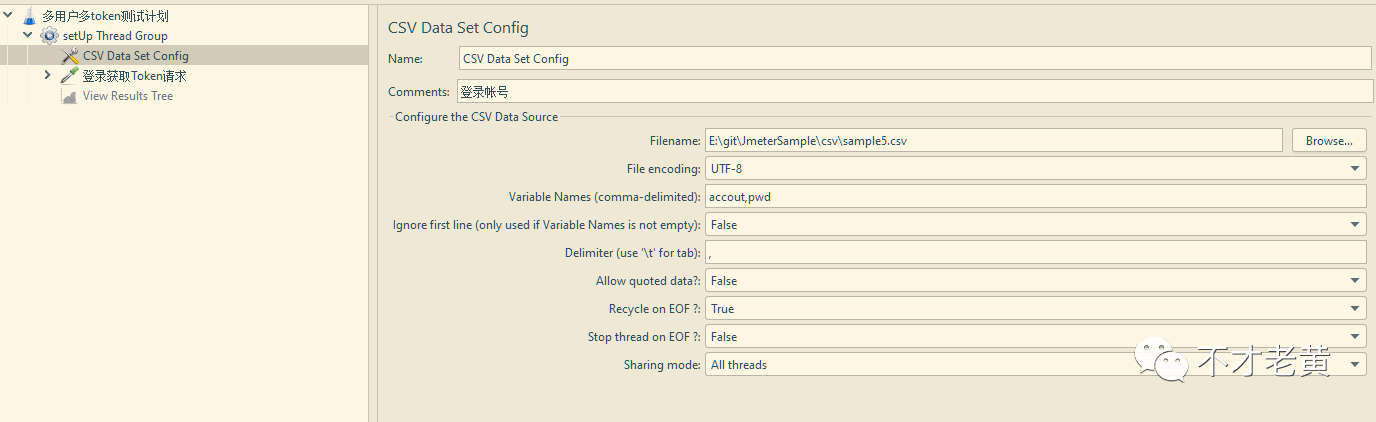Click the setUp Thread Group gear icon
This screenshot has height=422, width=1376.
click(x=49, y=36)
